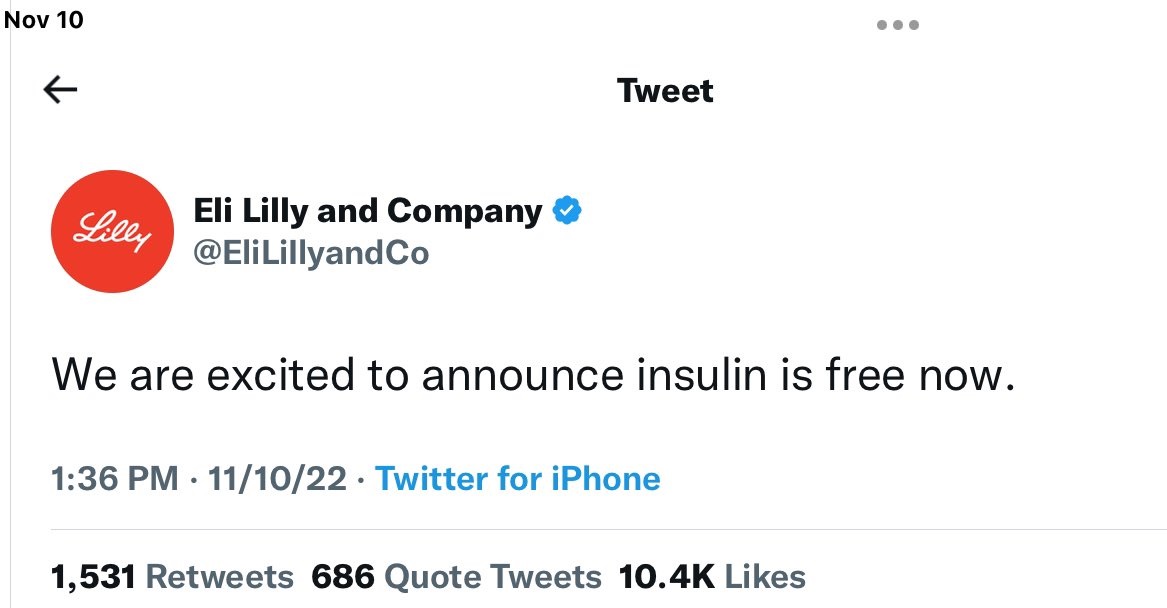Click the blue verified checkmark badge

click(x=568, y=212)
